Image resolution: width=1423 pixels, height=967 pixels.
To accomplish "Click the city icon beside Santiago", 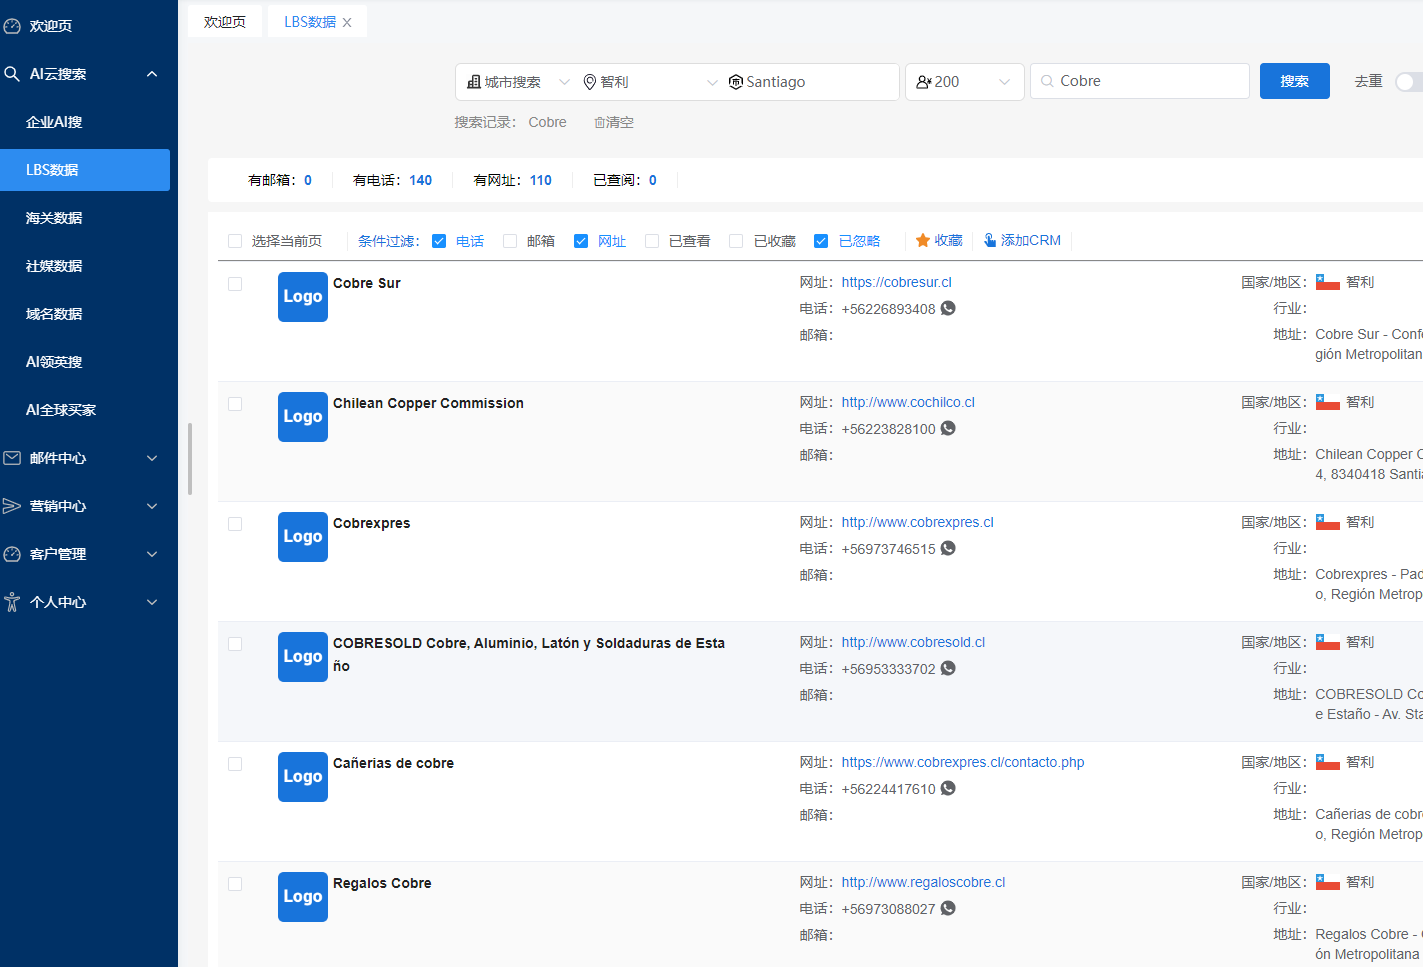I will click(x=736, y=82).
